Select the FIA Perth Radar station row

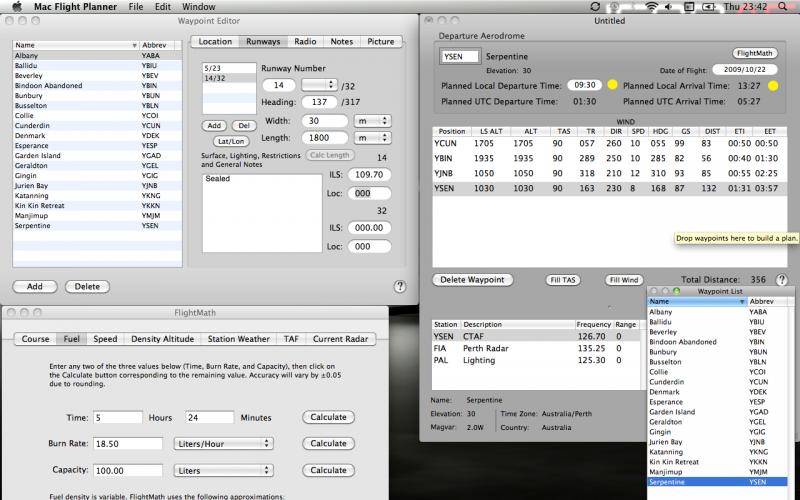pos(536,348)
